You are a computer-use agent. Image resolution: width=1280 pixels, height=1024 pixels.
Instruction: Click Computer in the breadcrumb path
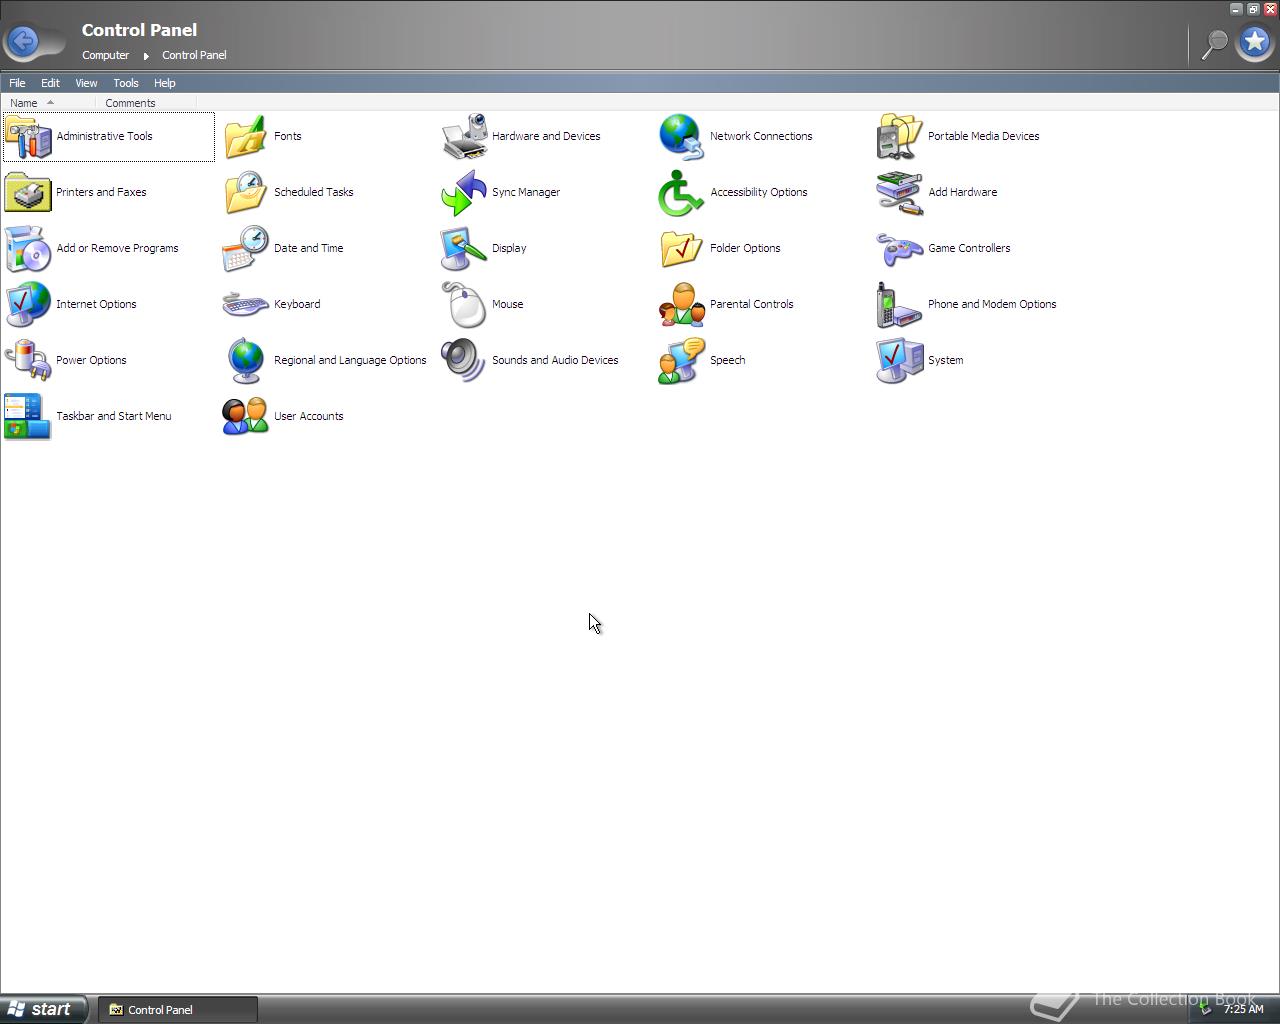coord(105,55)
